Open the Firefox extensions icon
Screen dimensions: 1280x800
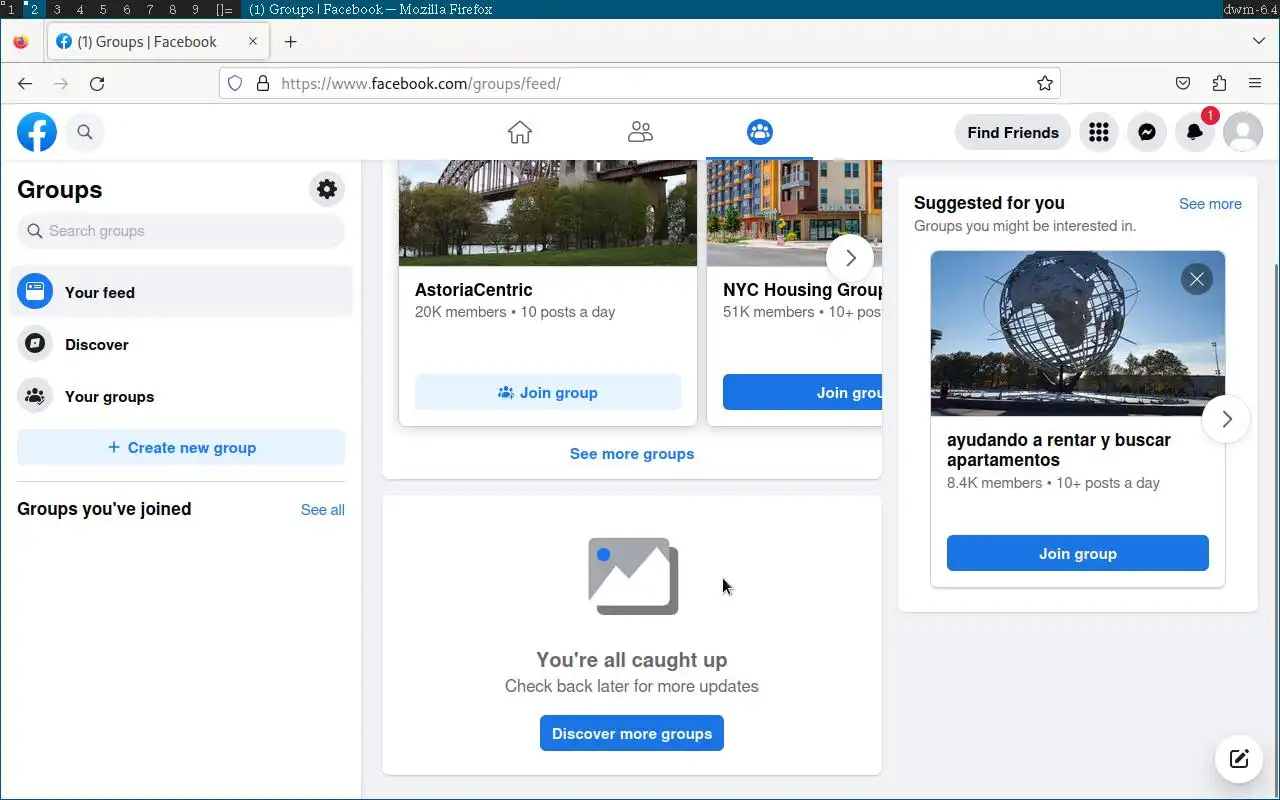[x=1219, y=83]
